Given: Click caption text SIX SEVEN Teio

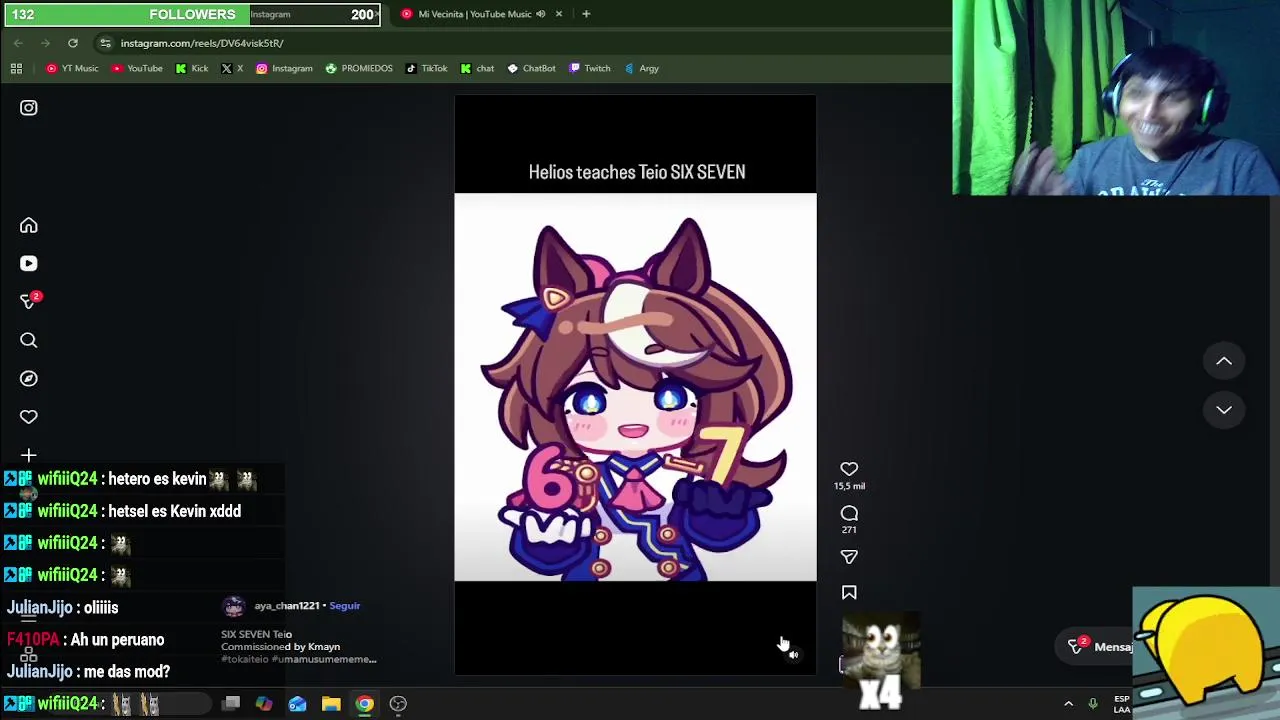Looking at the screenshot, I should click(x=256, y=634).
